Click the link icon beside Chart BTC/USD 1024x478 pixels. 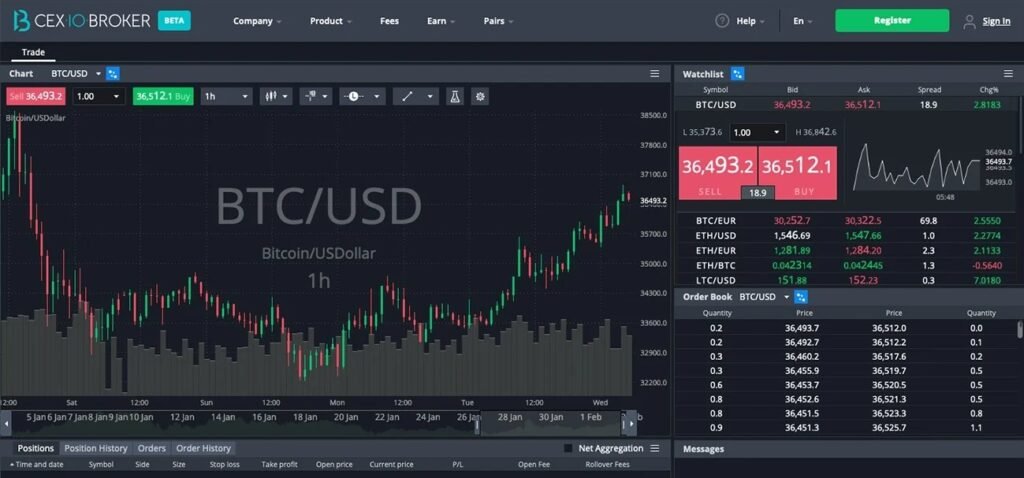(113, 73)
